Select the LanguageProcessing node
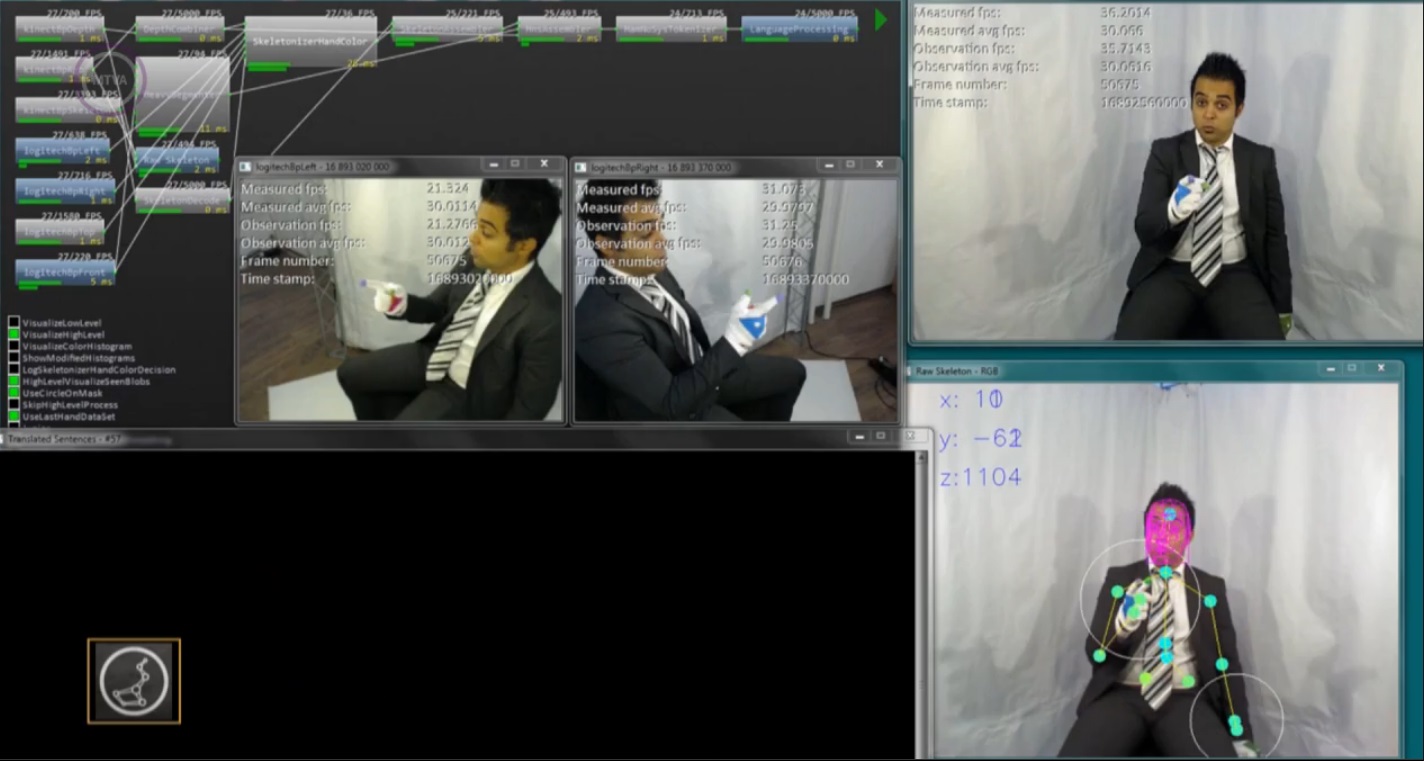This screenshot has height=761, width=1424. [x=799, y=29]
